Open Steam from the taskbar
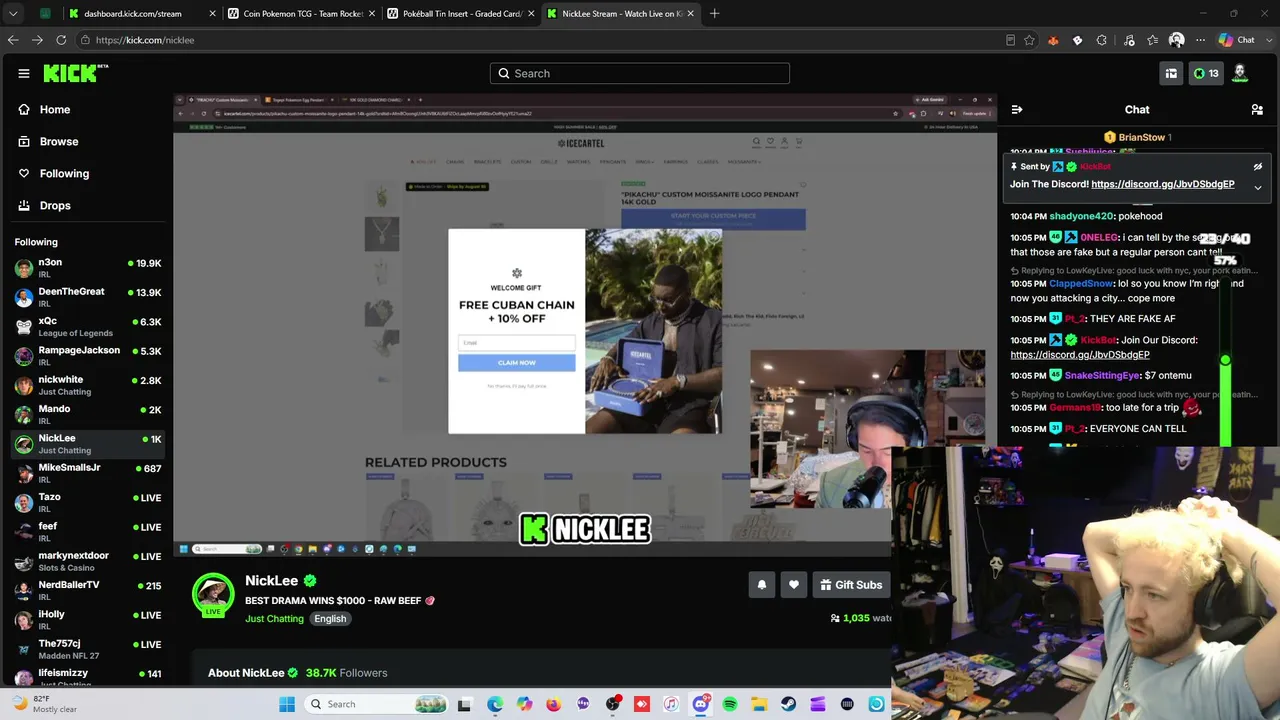1280x720 pixels. coord(789,704)
